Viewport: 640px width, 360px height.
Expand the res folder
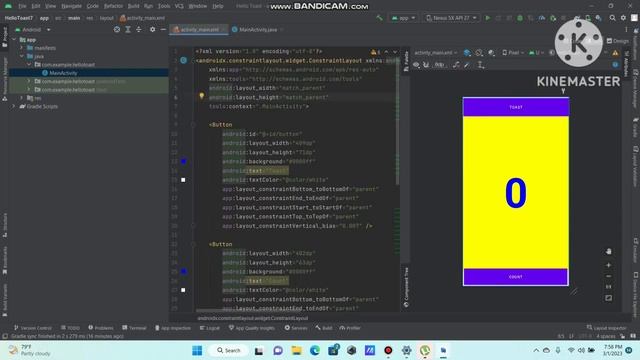coord(22,98)
